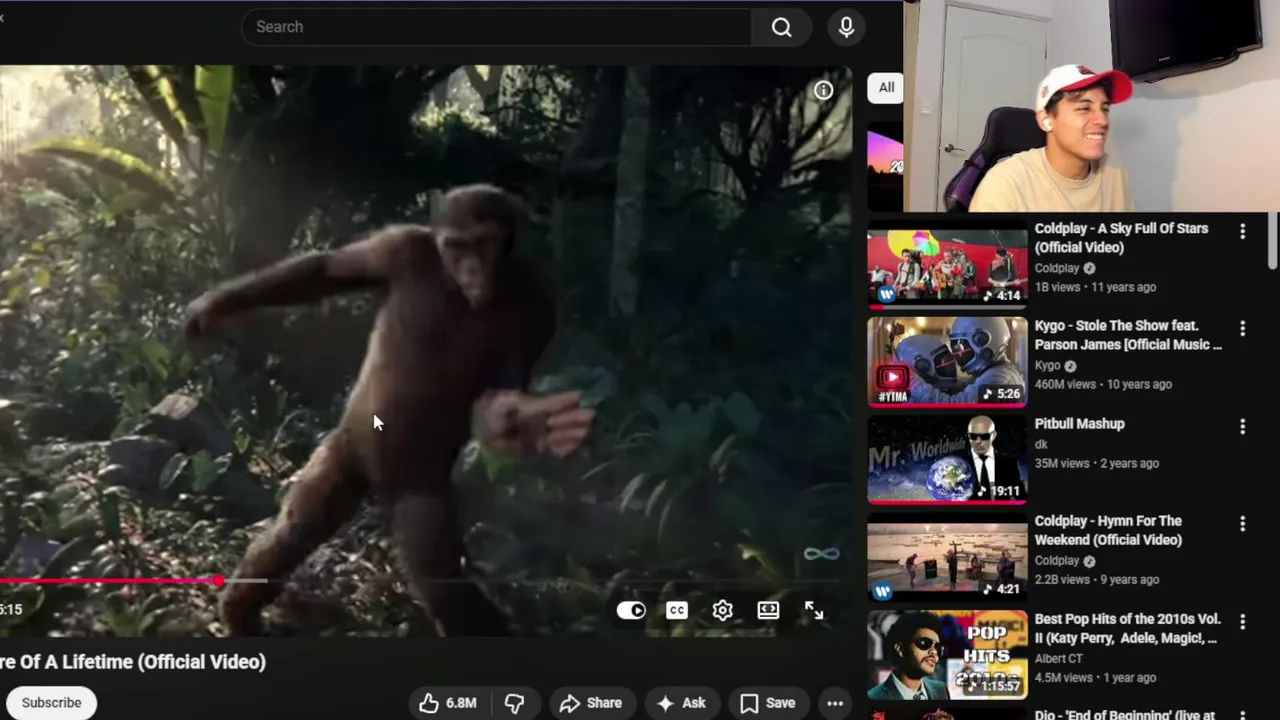
Task: Click the progress bar scrubber handle
Action: (x=219, y=581)
